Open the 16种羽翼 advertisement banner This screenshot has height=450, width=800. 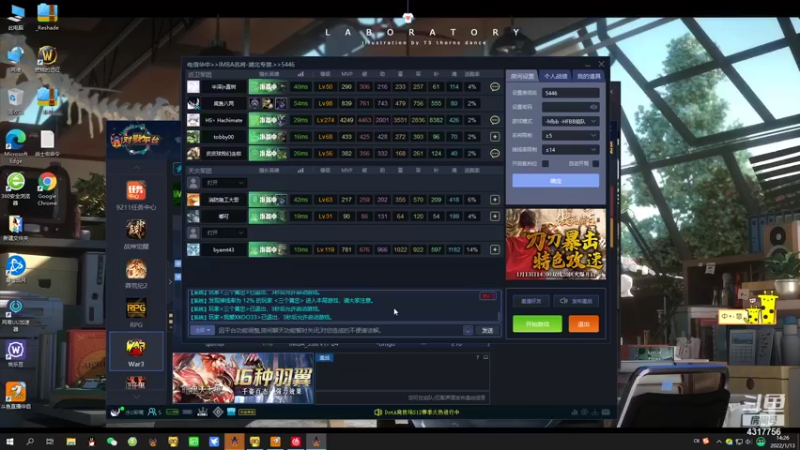click(x=243, y=378)
